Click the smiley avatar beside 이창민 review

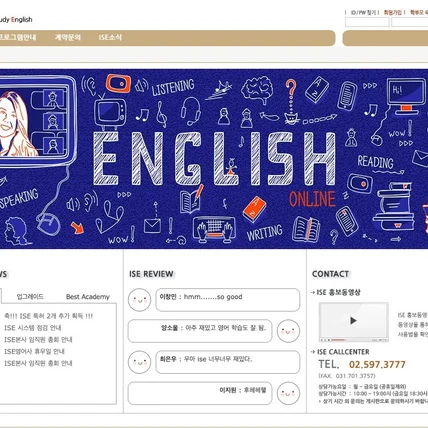pyautogui.click(x=140, y=300)
